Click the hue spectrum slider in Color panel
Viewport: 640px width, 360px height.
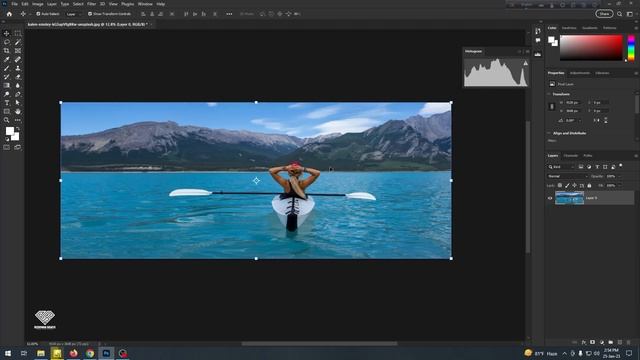tap(631, 48)
